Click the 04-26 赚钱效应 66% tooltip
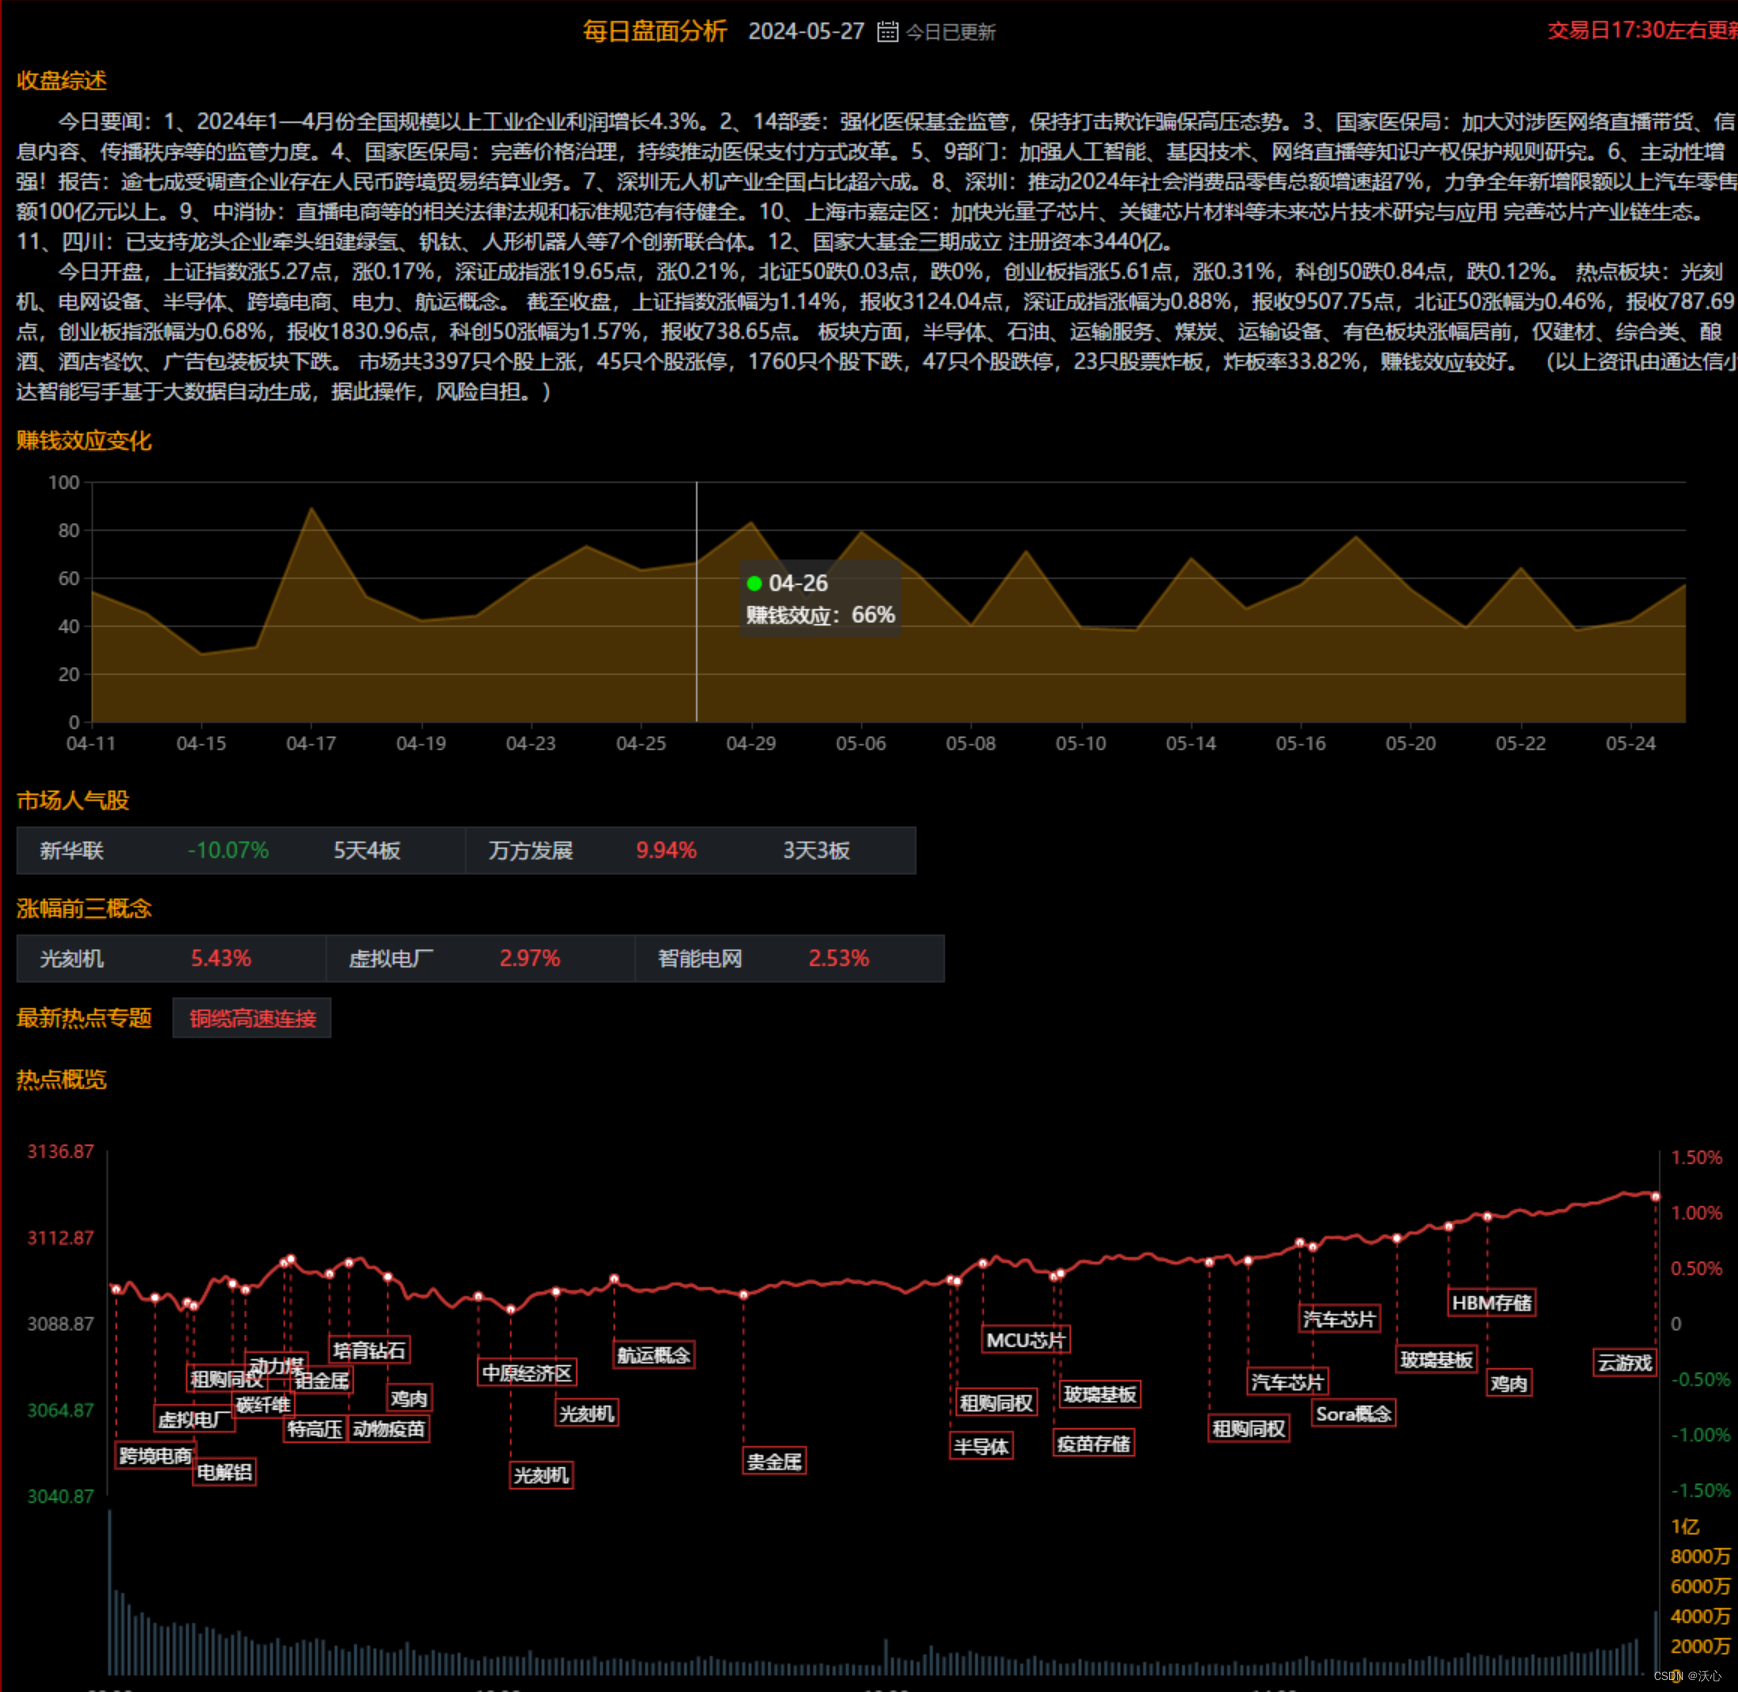Screen dimensions: 1738x1692 point(820,599)
